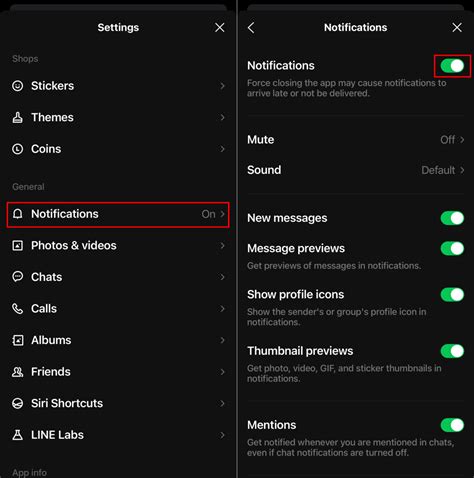The image size is (474, 478).
Task: Select Friends in the settings list
Action: click(x=118, y=372)
